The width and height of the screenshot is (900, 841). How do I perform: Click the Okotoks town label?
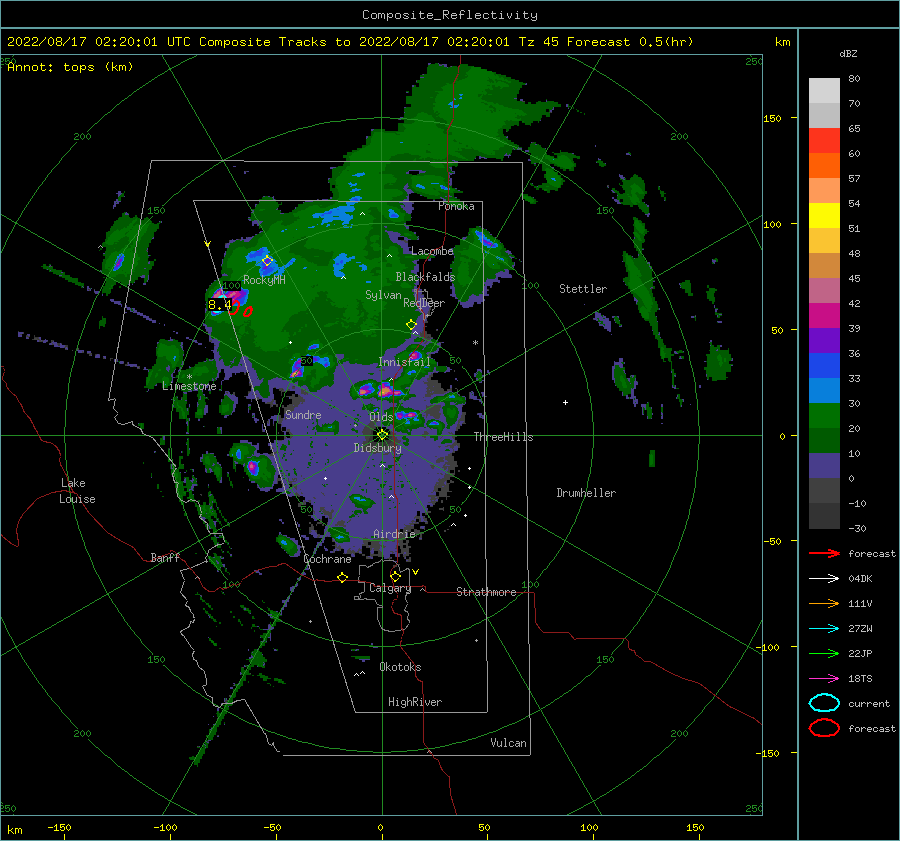pos(400,667)
